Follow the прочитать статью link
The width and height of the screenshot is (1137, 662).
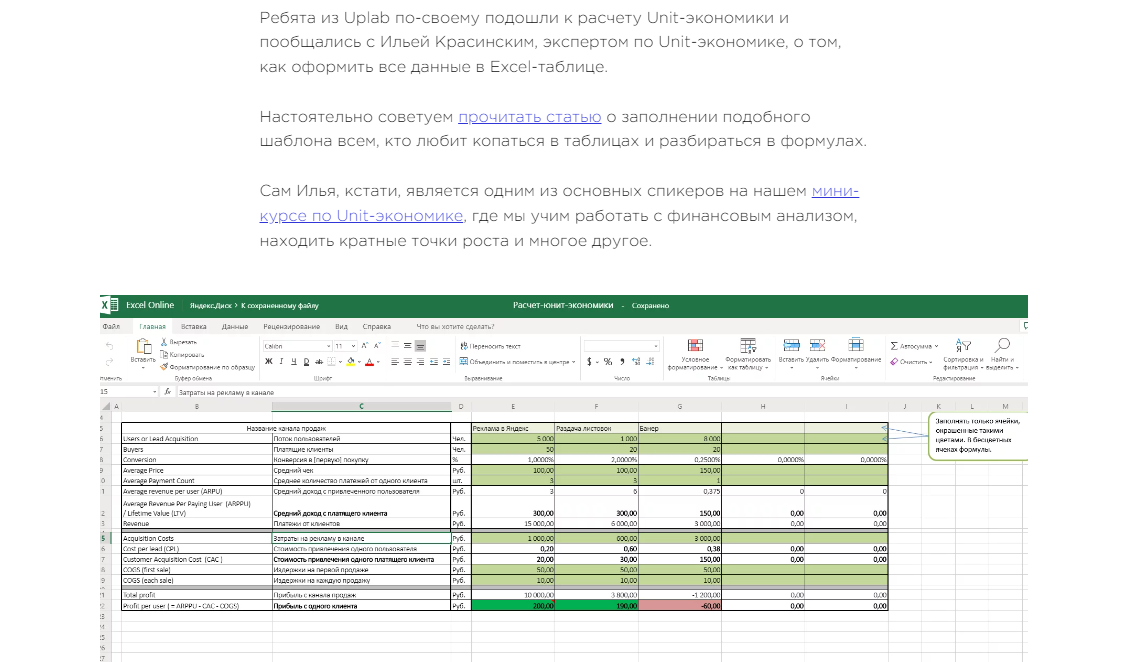(529, 117)
